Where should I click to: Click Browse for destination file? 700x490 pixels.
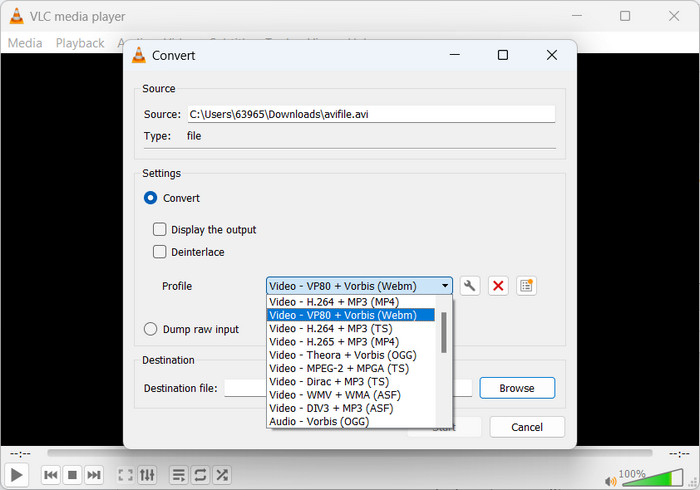pos(517,388)
